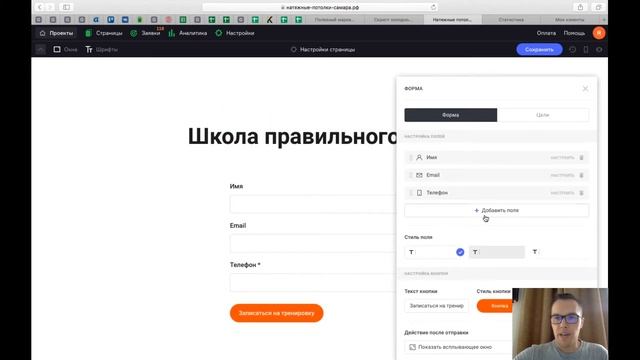
Task: Open Настроить for the Имя field
Action: 562,158
